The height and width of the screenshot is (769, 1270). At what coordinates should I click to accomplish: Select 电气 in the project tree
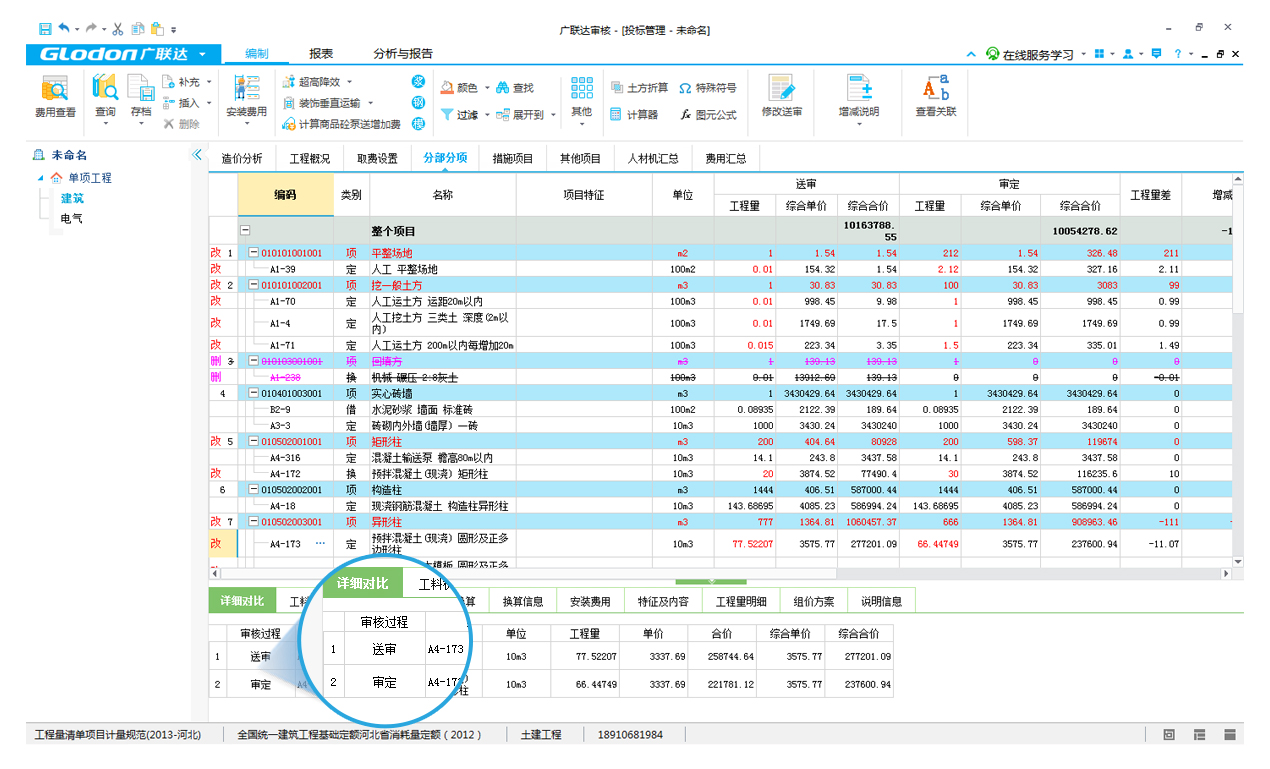(72, 218)
